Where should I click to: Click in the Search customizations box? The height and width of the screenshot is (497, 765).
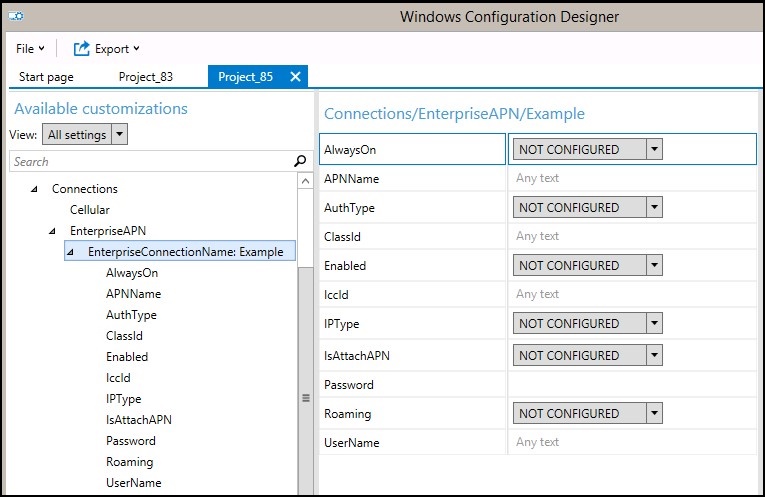tap(150, 161)
